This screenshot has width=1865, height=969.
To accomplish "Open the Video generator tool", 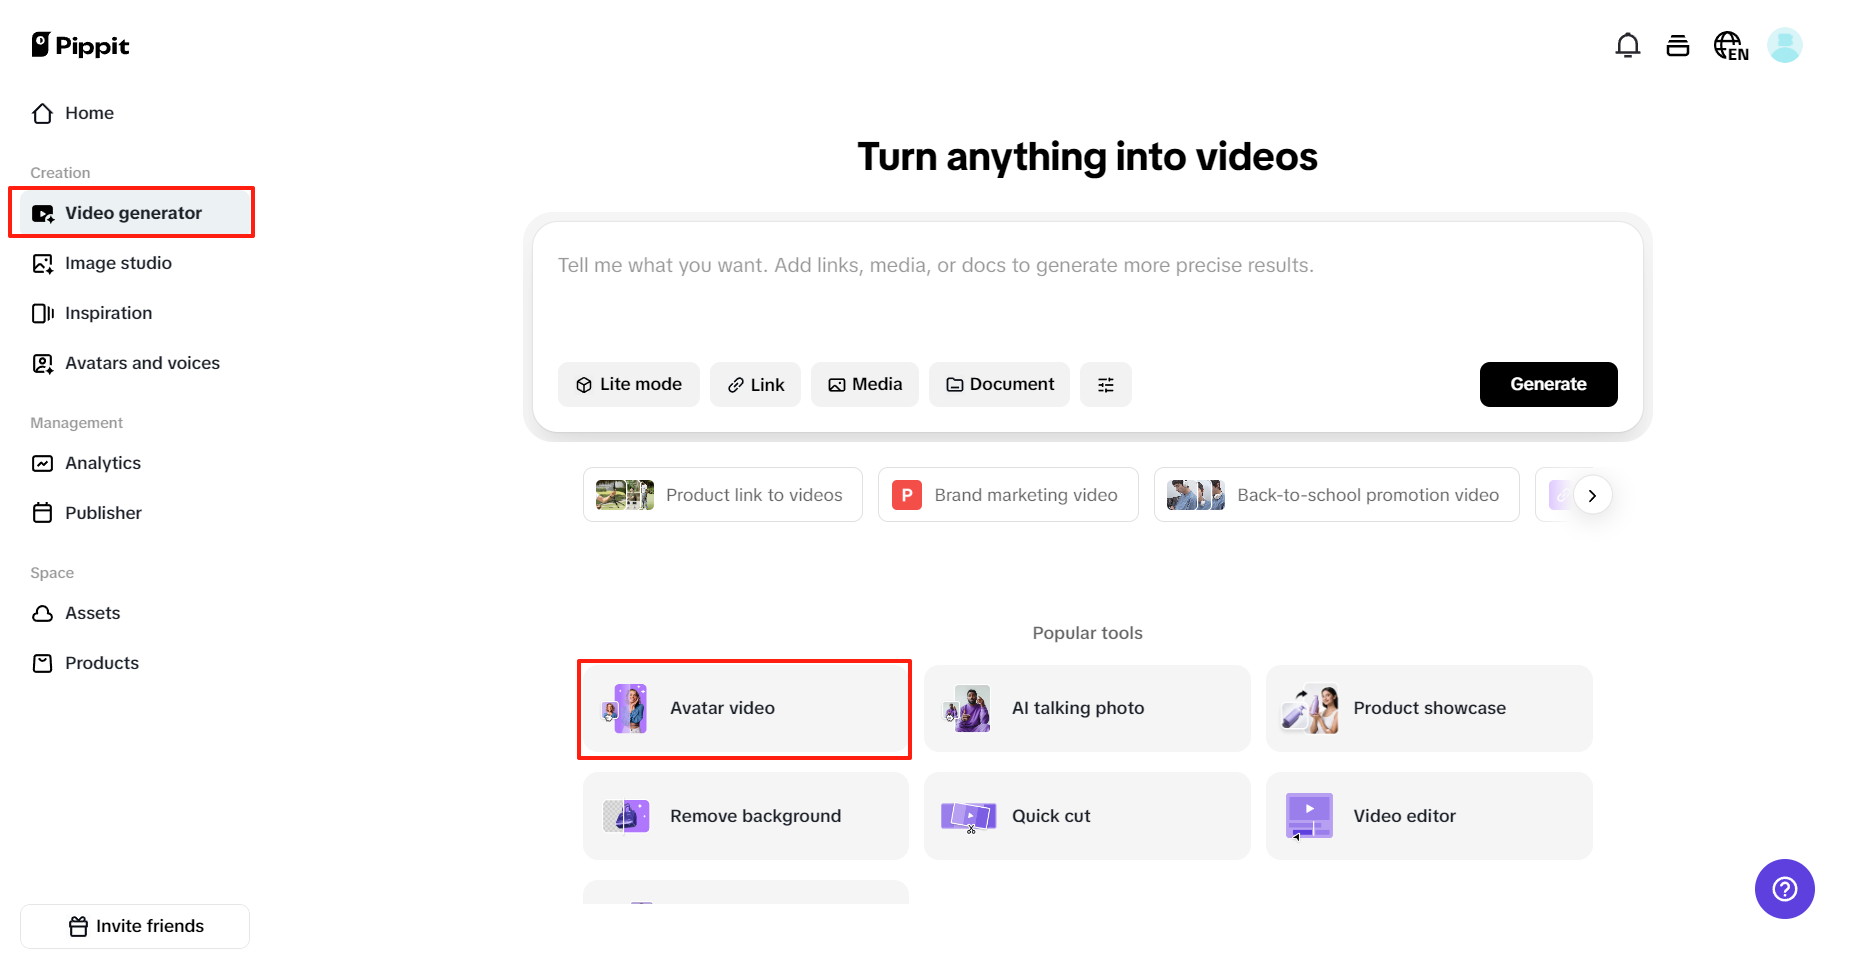I will coord(132,212).
